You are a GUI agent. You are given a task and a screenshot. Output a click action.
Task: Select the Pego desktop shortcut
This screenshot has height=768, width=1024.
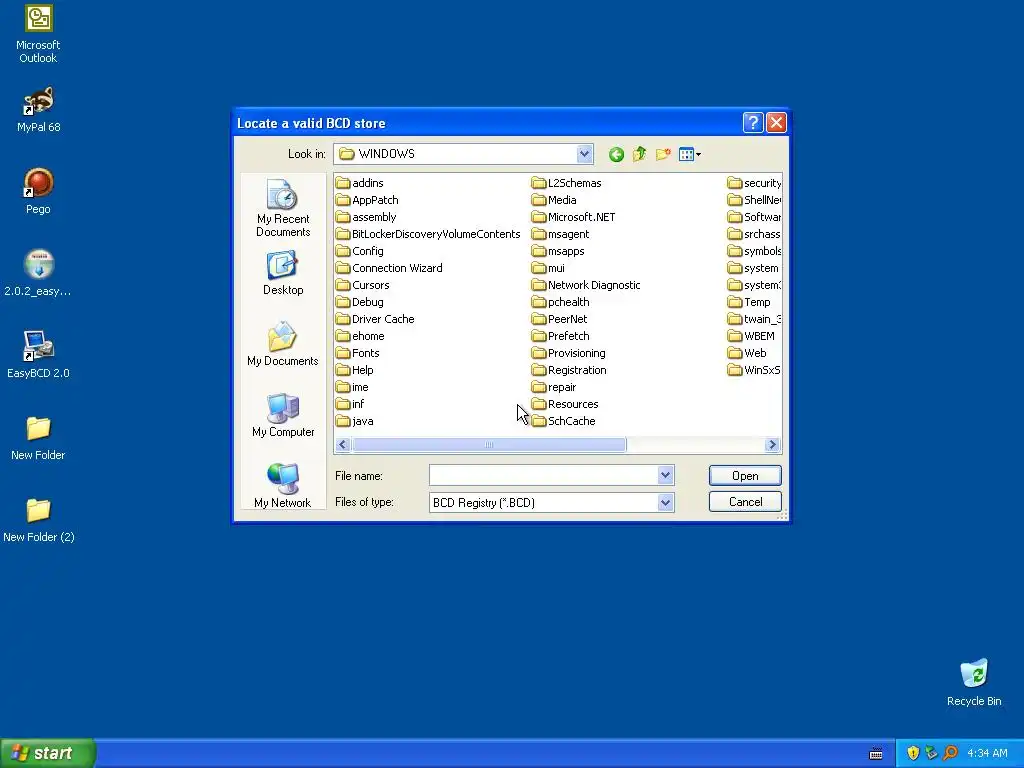click(x=38, y=191)
